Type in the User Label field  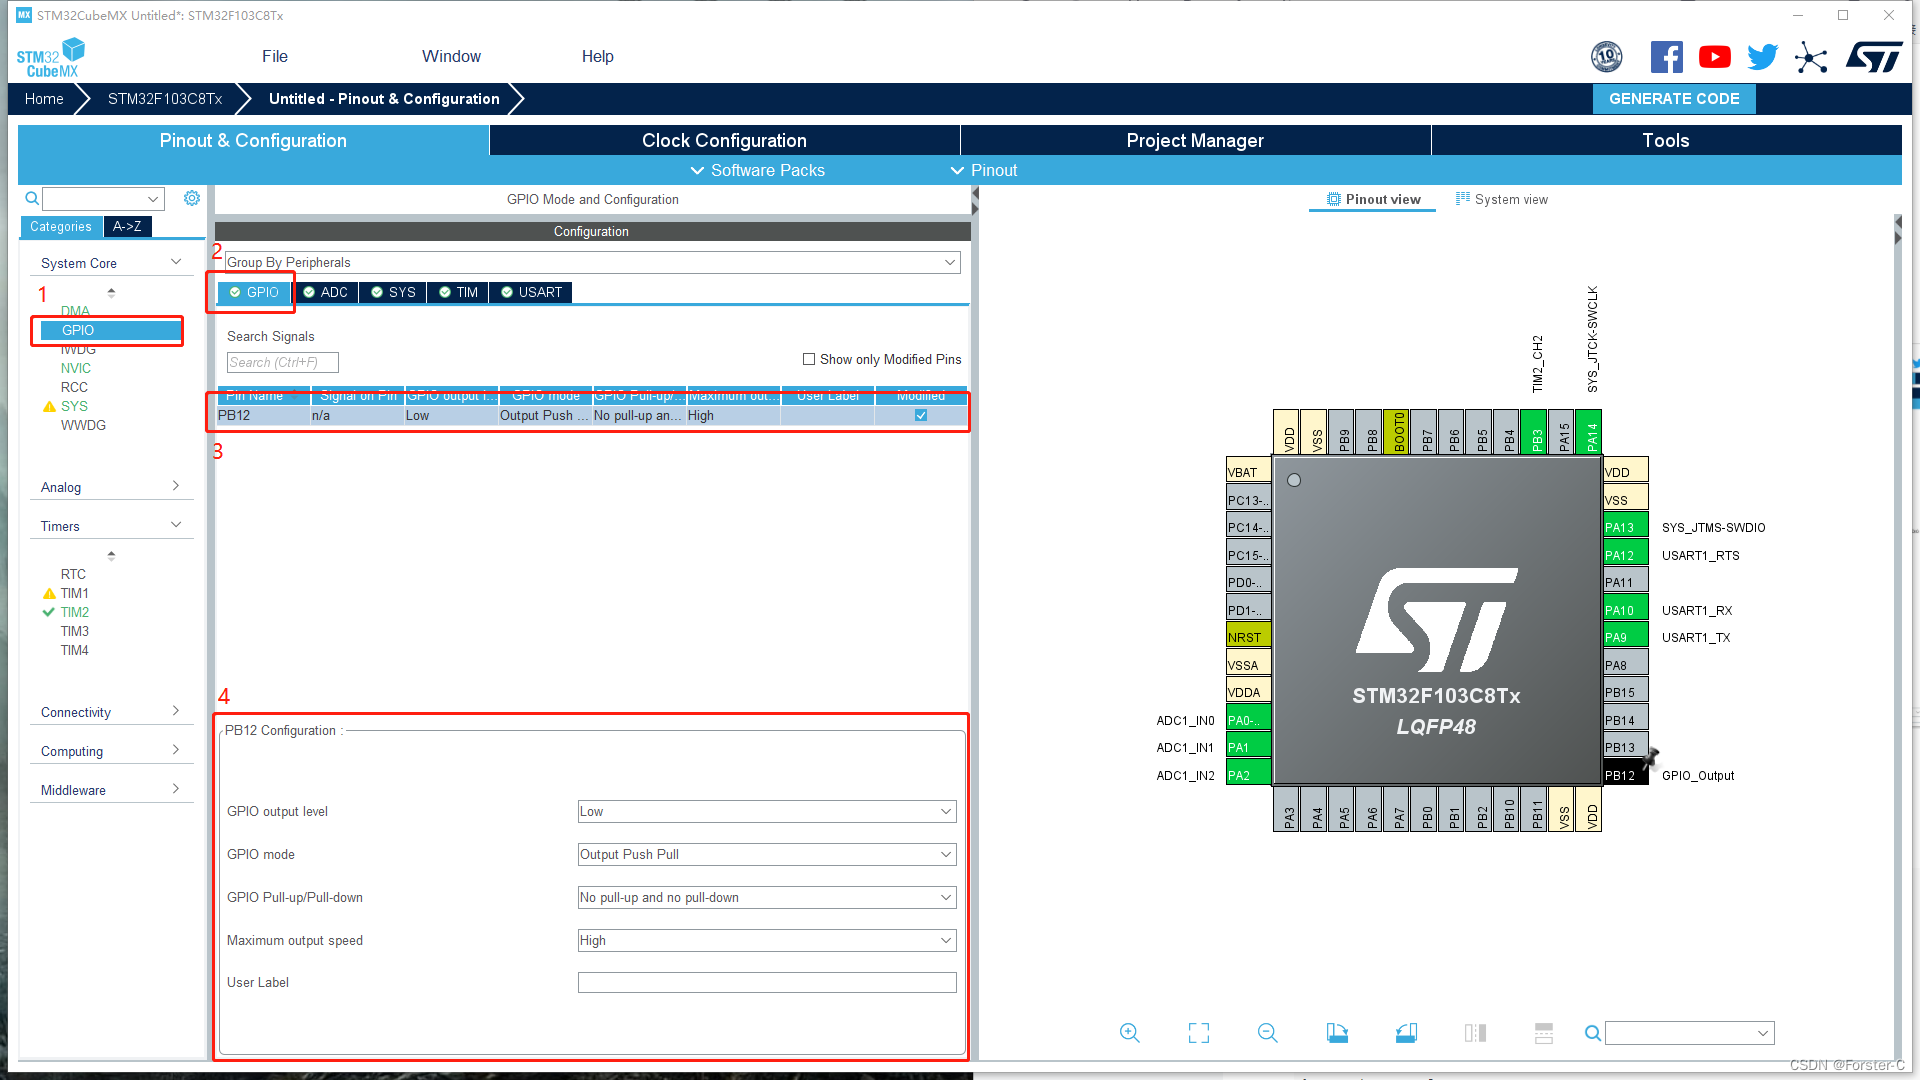766,982
